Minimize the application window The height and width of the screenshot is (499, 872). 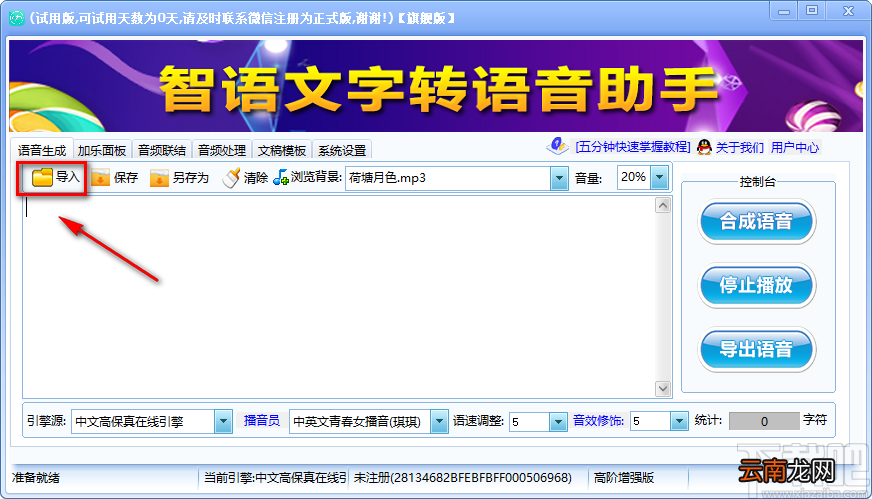point(784,11)
